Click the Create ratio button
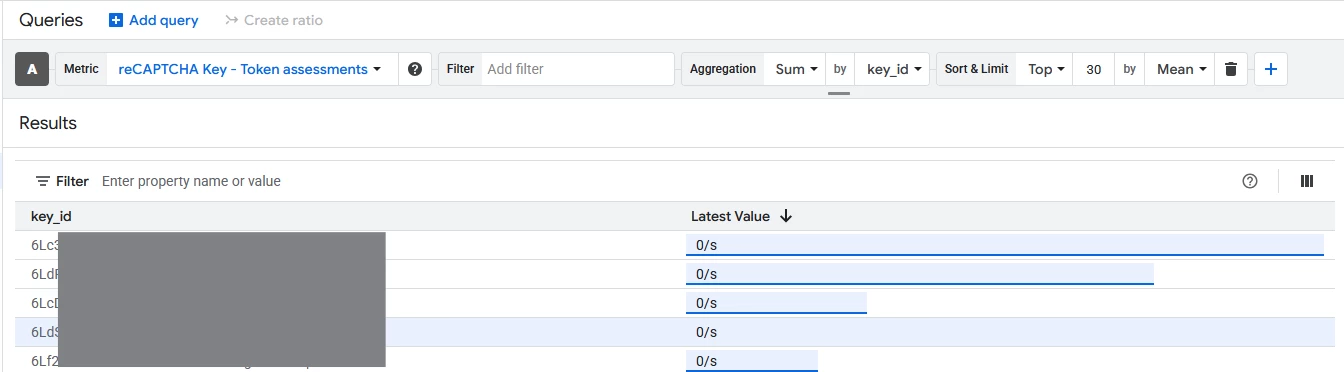Viewport: 1344px width, 372px height. pos(274,20)
